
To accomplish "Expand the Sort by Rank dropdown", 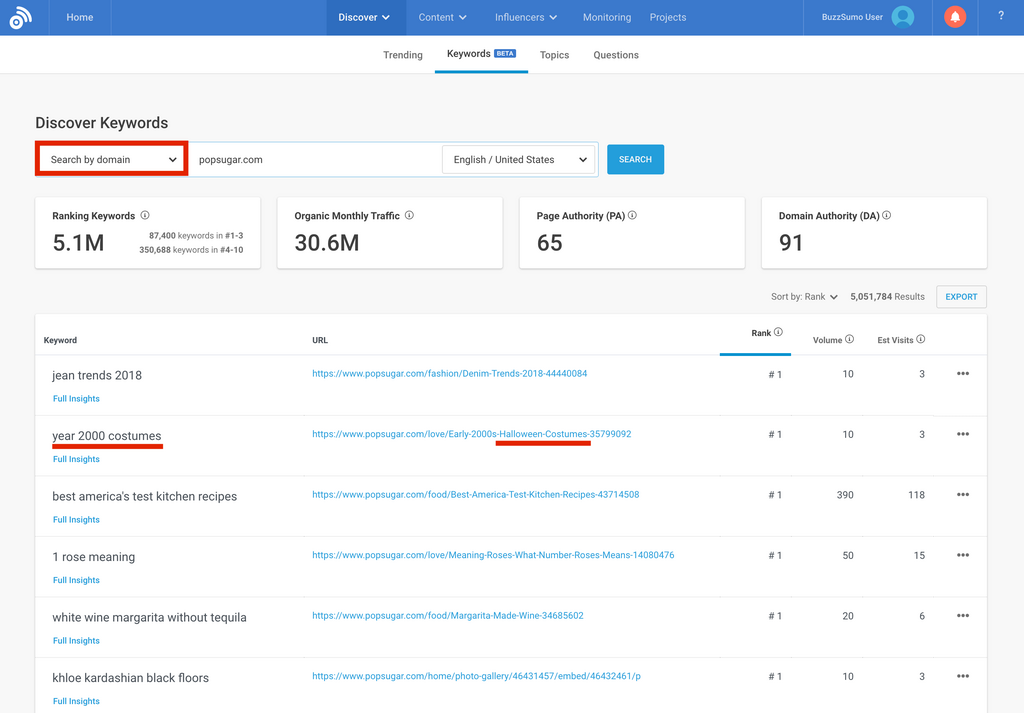I will tap(804, 297).
